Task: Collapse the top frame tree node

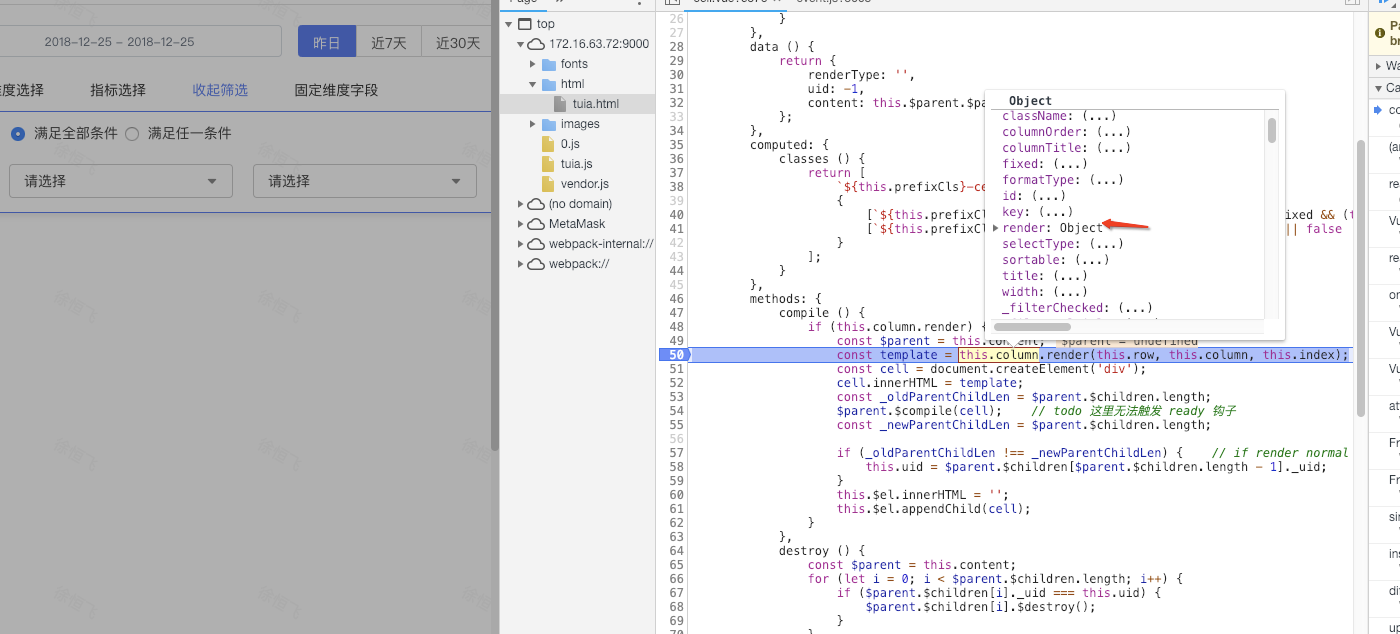Action: click(509, 24)
